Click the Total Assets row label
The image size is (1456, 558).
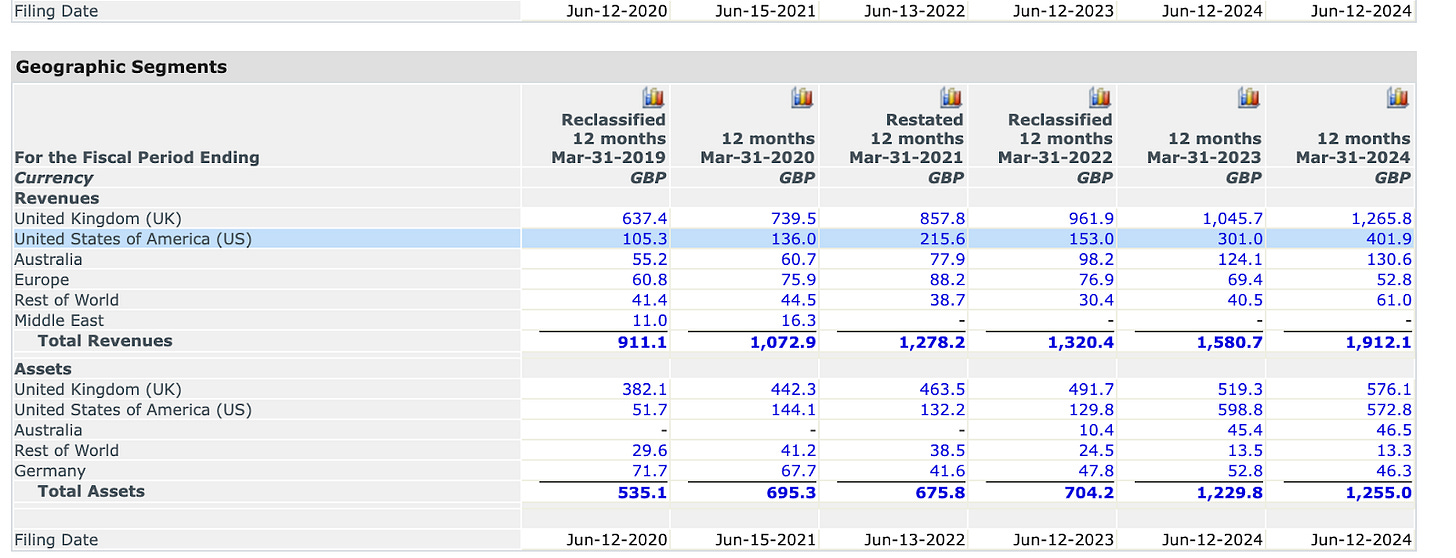[x=91, y=491]
